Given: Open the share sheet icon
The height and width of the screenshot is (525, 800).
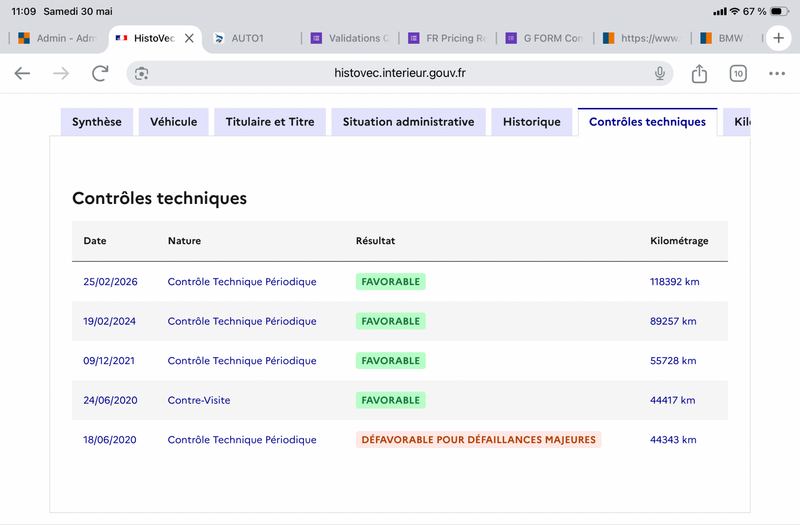Looking at the screenshot, I should click(699, 73).
